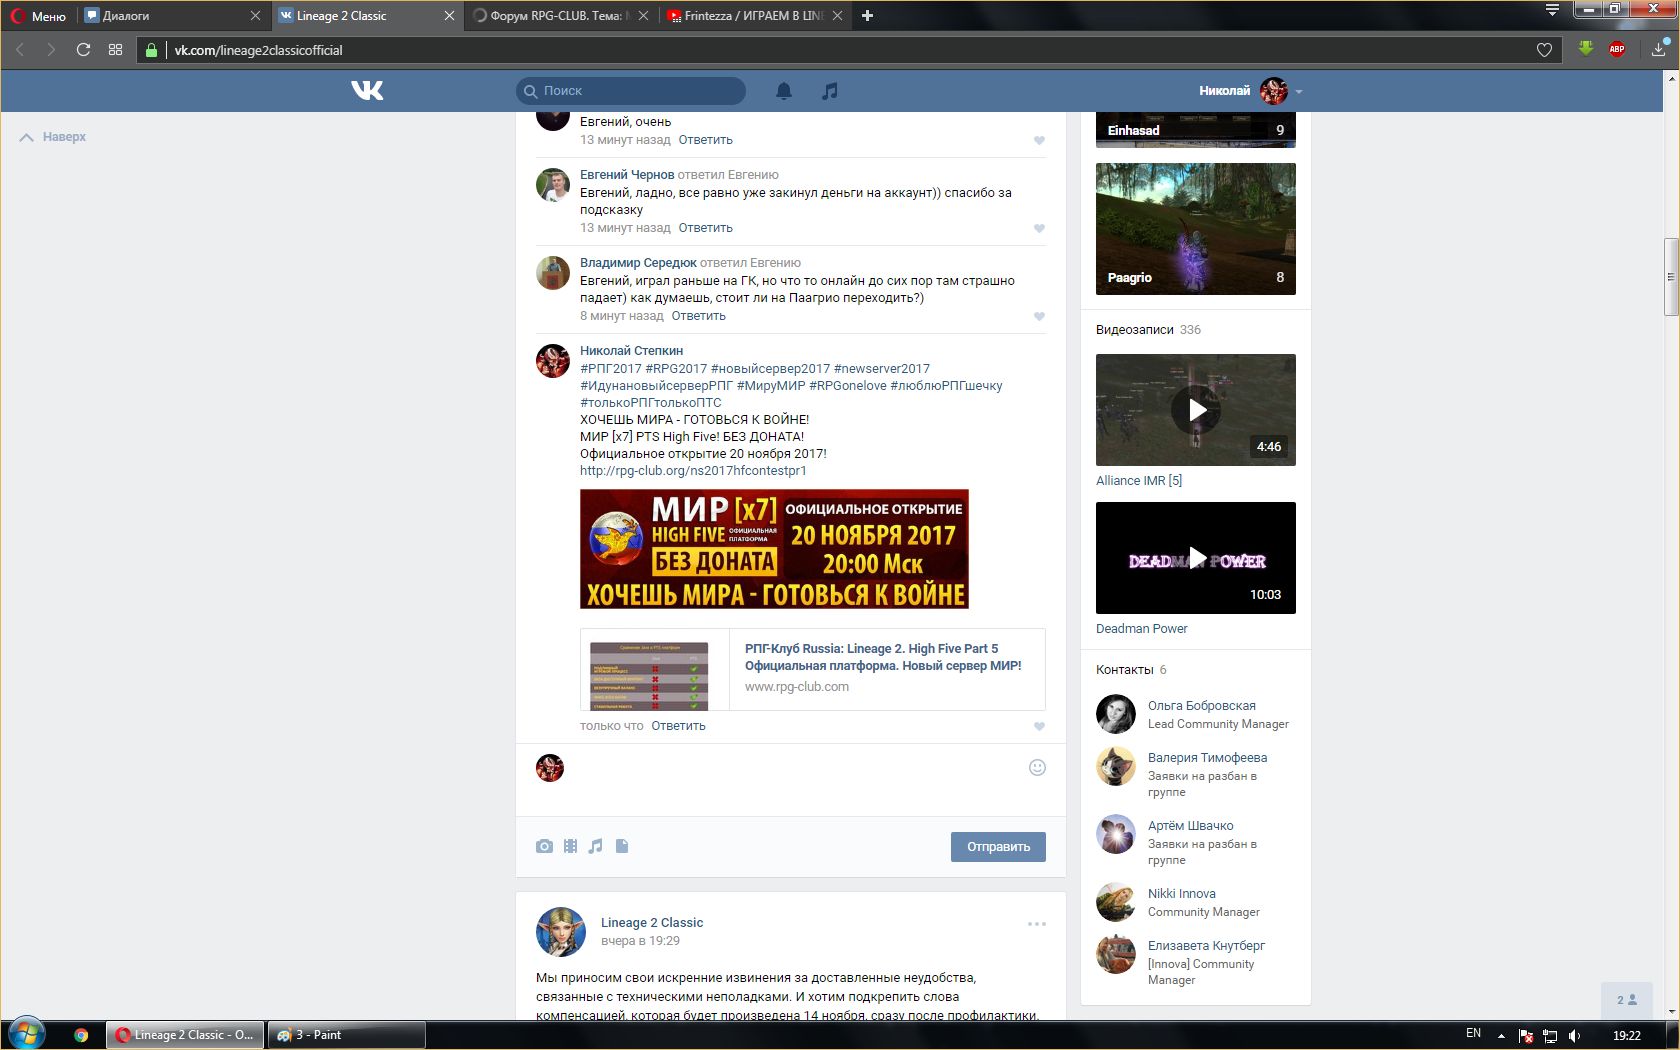The image size is (1680, 1050).
Task: Open the music player note icon in header
Action: point(829,91)
